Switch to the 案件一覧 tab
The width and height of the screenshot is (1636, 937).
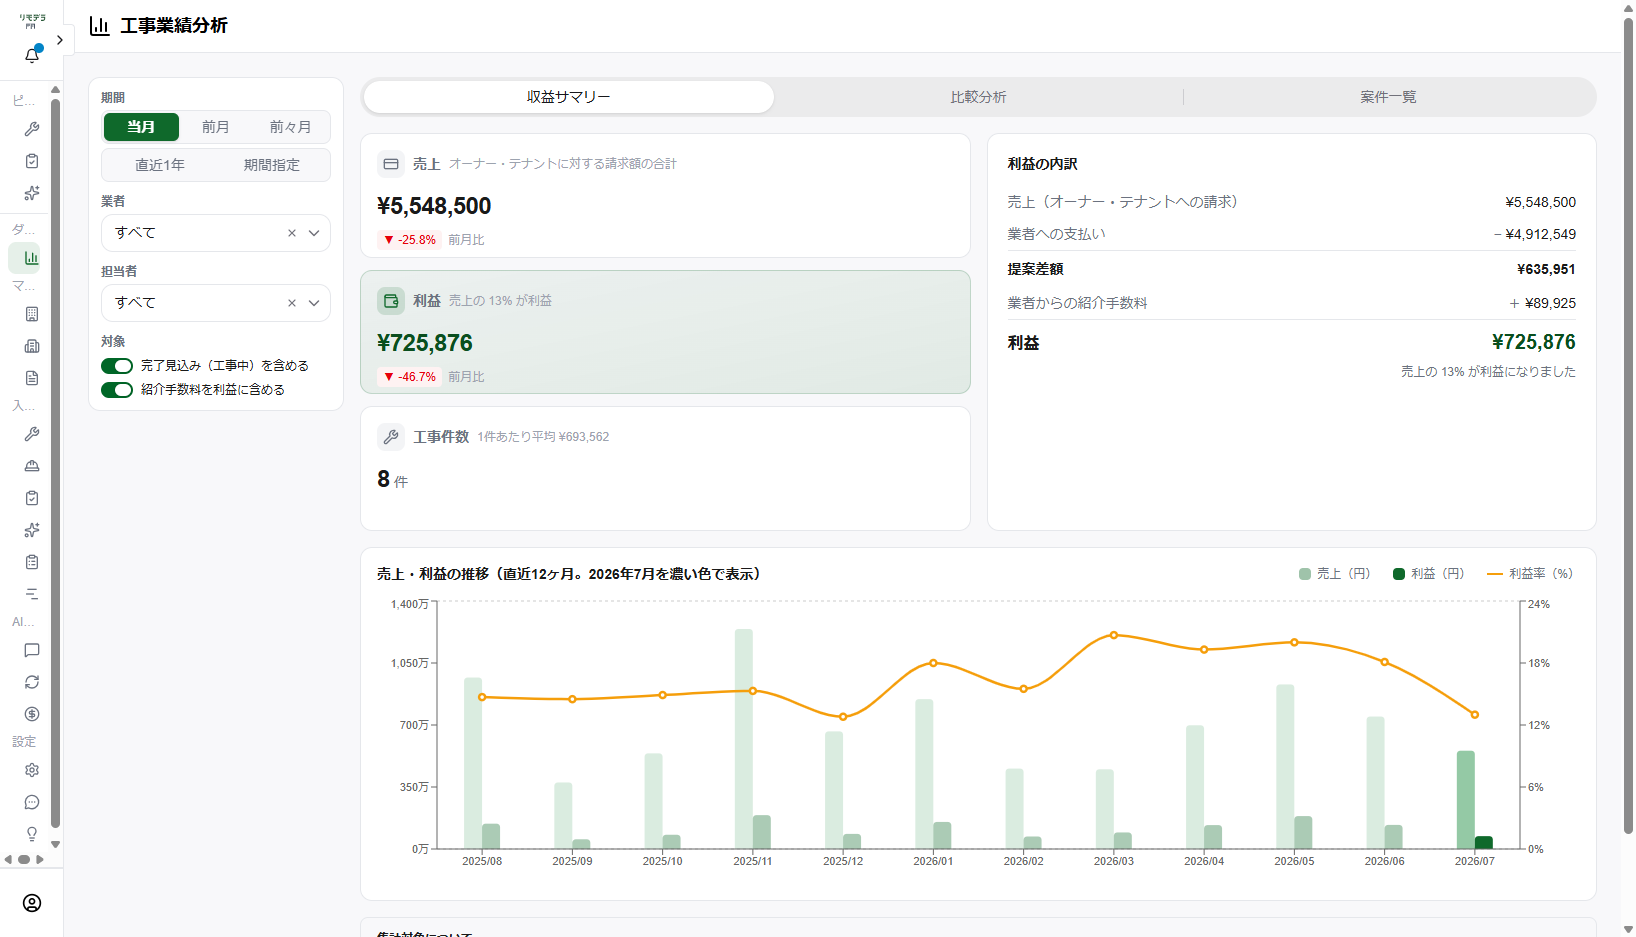(1388, 97)
